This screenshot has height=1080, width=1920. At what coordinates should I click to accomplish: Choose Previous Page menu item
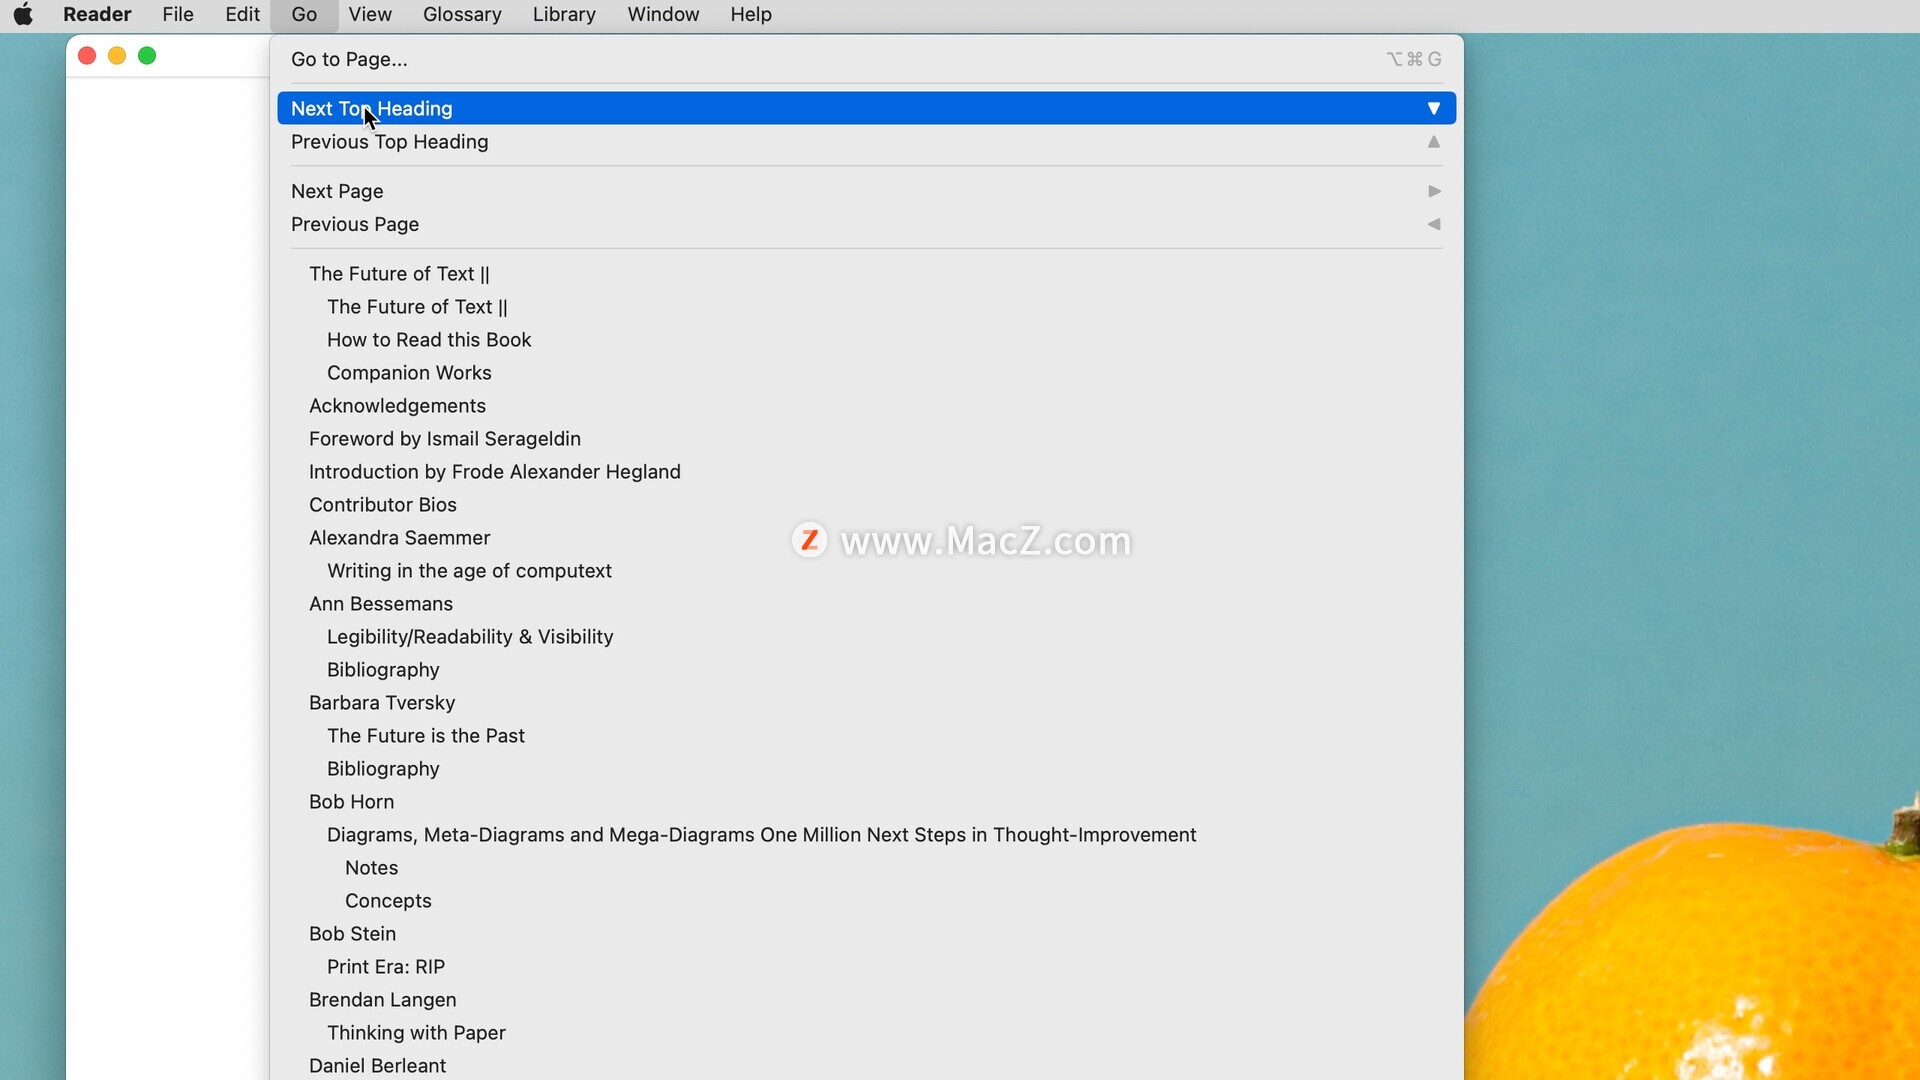(x=866, y=224)
